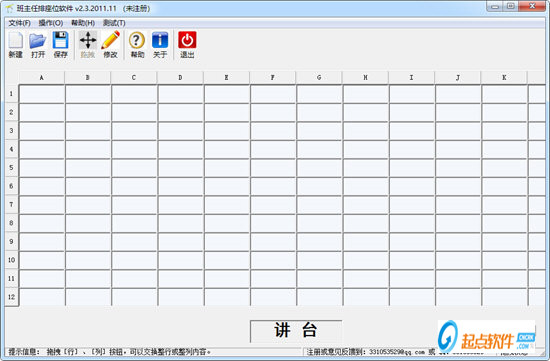
Task: Click the 新建 (New) toolbar icon
Action: (15, 44)
